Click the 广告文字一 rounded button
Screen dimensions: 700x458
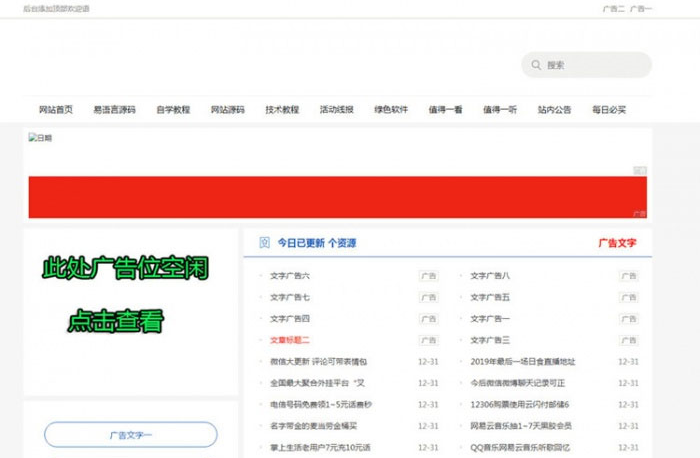131,434
